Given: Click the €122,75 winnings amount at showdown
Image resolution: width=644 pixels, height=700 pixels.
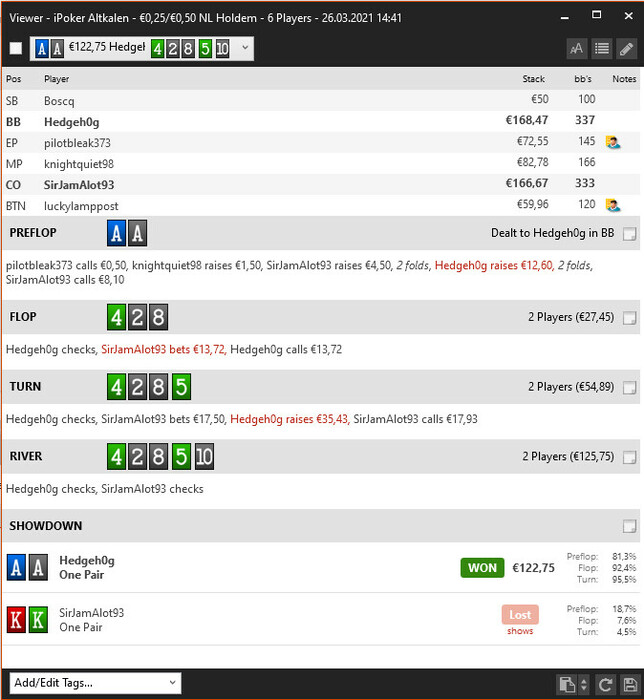Looking at the screenshot, I should [533, 568].
